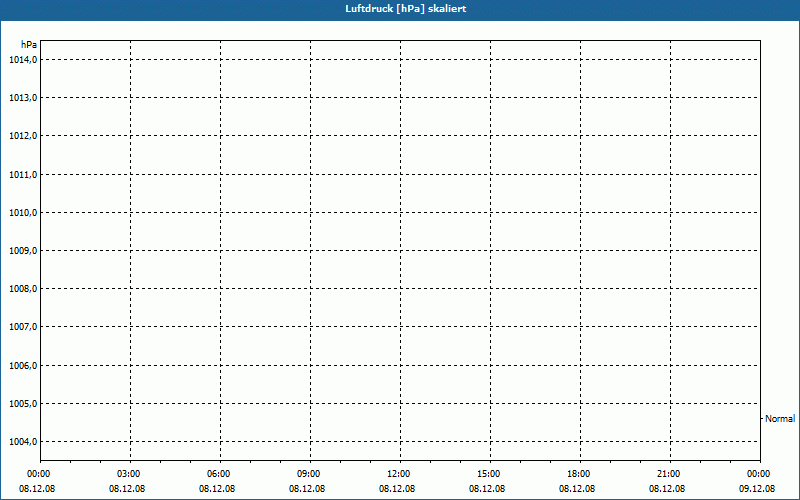
Task: Pick the 1011,0 y-axis tick label
Action: pyautogui.click(x=22, y=175)
